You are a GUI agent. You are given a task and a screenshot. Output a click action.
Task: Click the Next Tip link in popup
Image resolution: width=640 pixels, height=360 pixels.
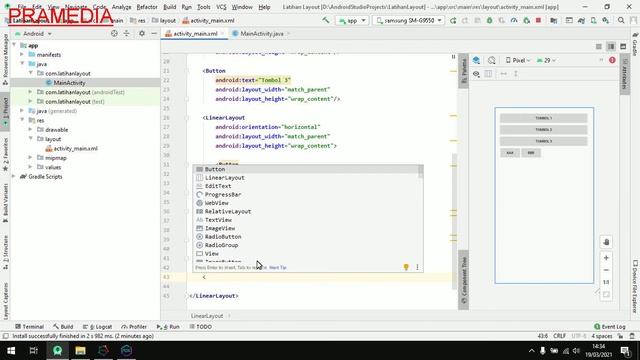[278, 267]
